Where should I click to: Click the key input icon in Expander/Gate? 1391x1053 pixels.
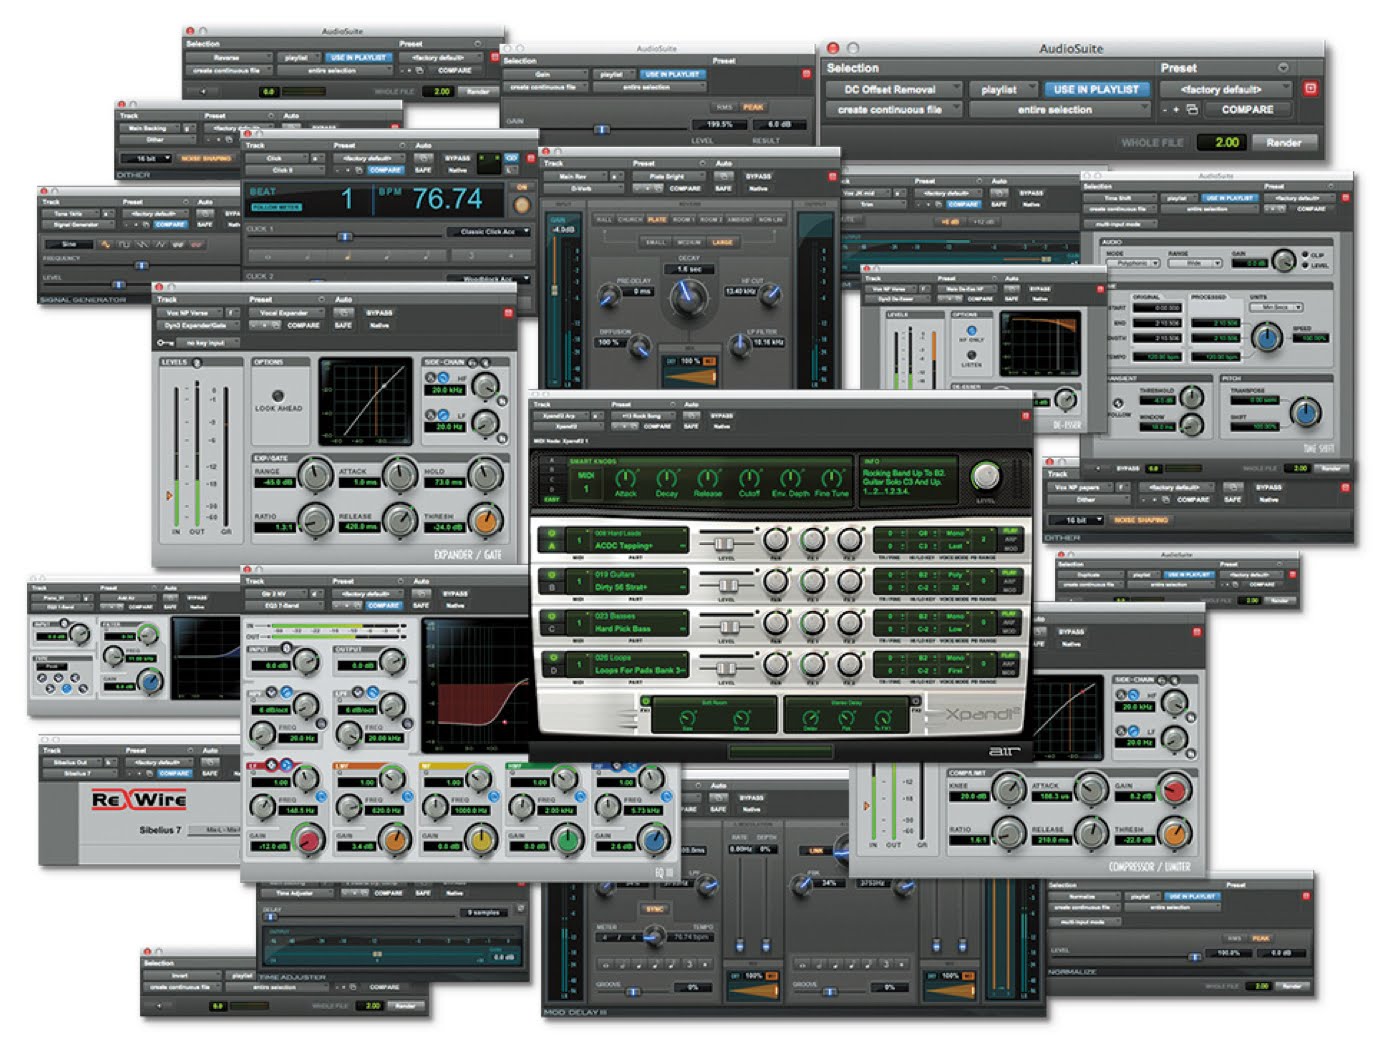[165, 343]
